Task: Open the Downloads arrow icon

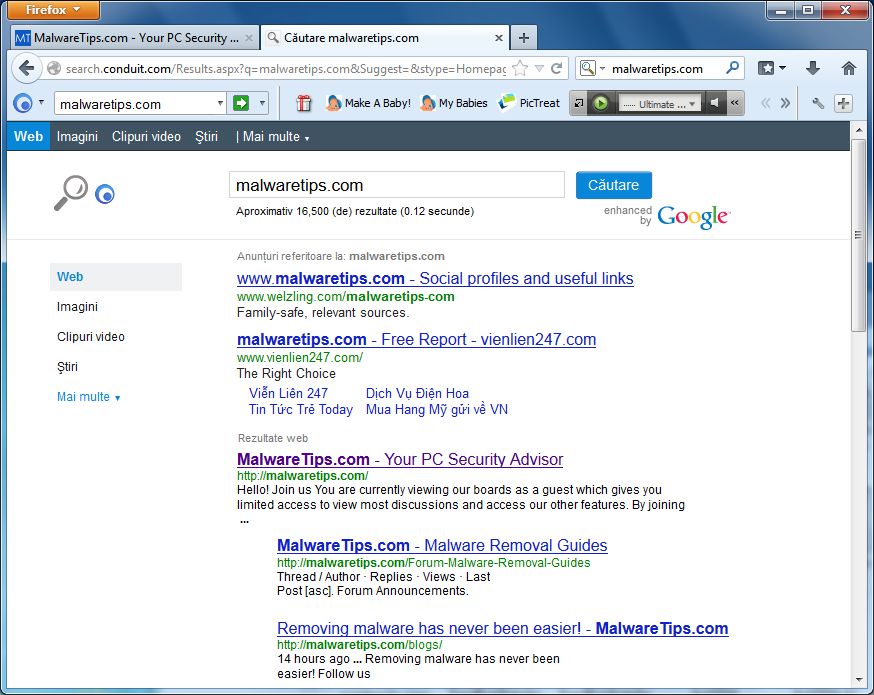Action: point(813,69)
